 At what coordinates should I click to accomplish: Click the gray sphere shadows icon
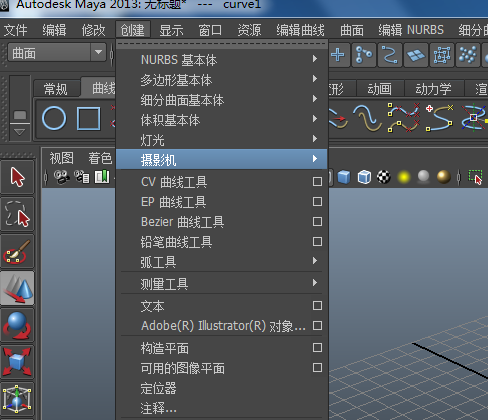(x=423, y=177)
